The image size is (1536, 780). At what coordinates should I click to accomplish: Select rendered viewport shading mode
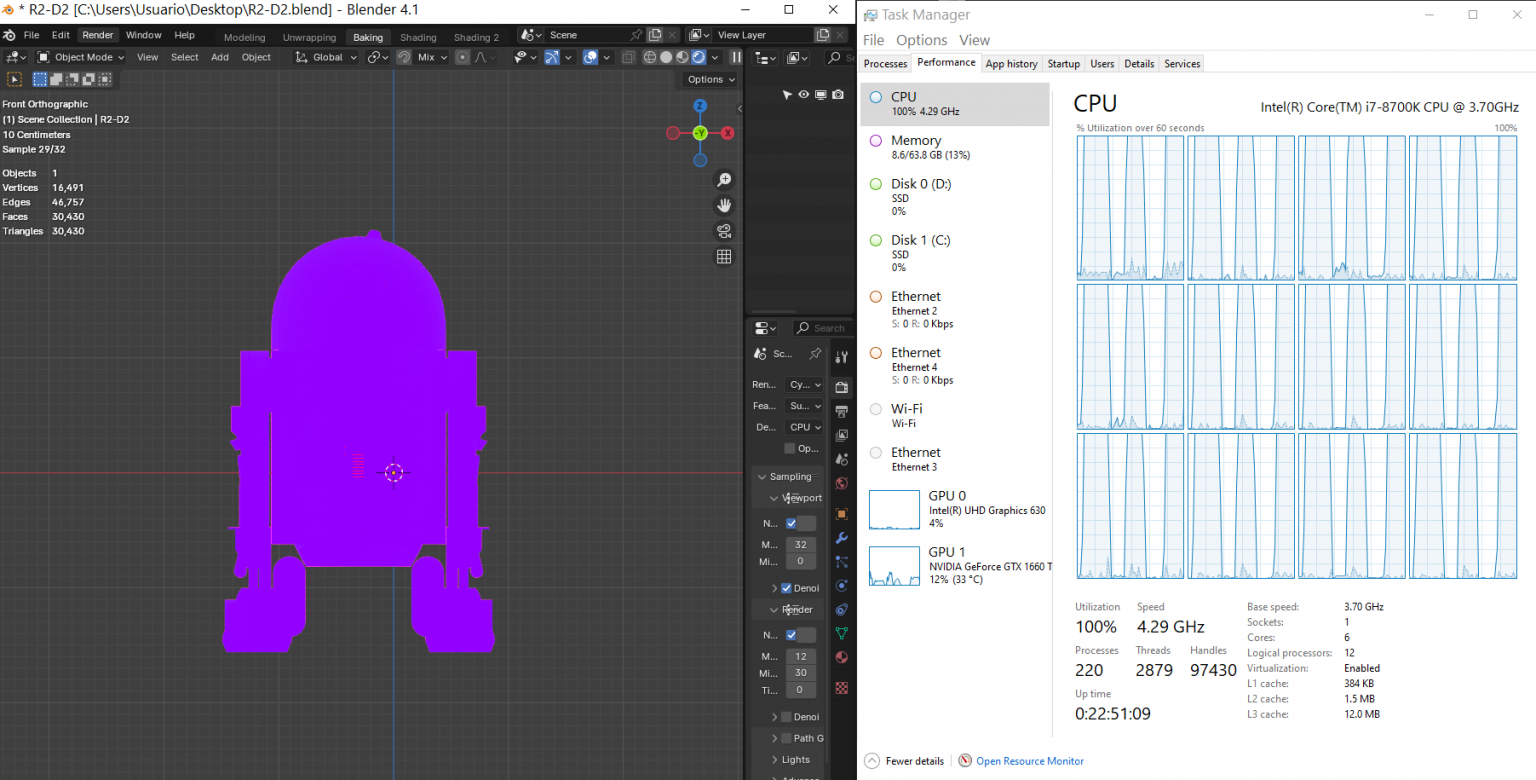tap(698, 58)
